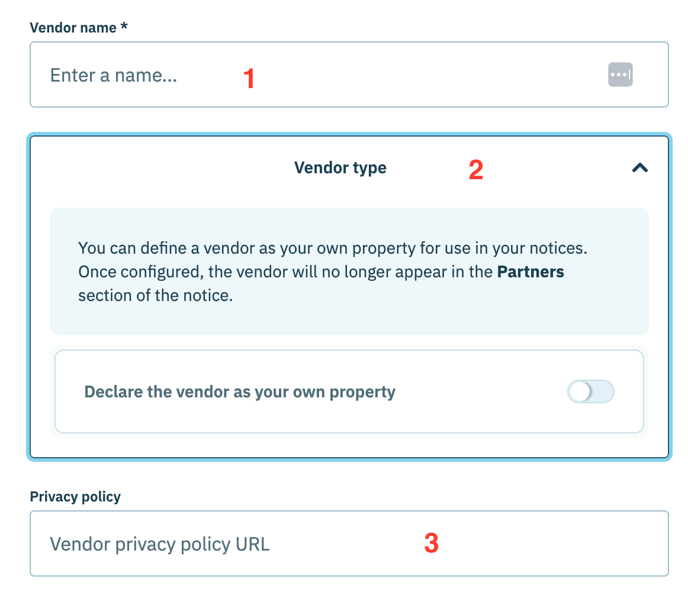
Task: Click the required asterisk beside Vendor name
Action: (x=124, y=26)
